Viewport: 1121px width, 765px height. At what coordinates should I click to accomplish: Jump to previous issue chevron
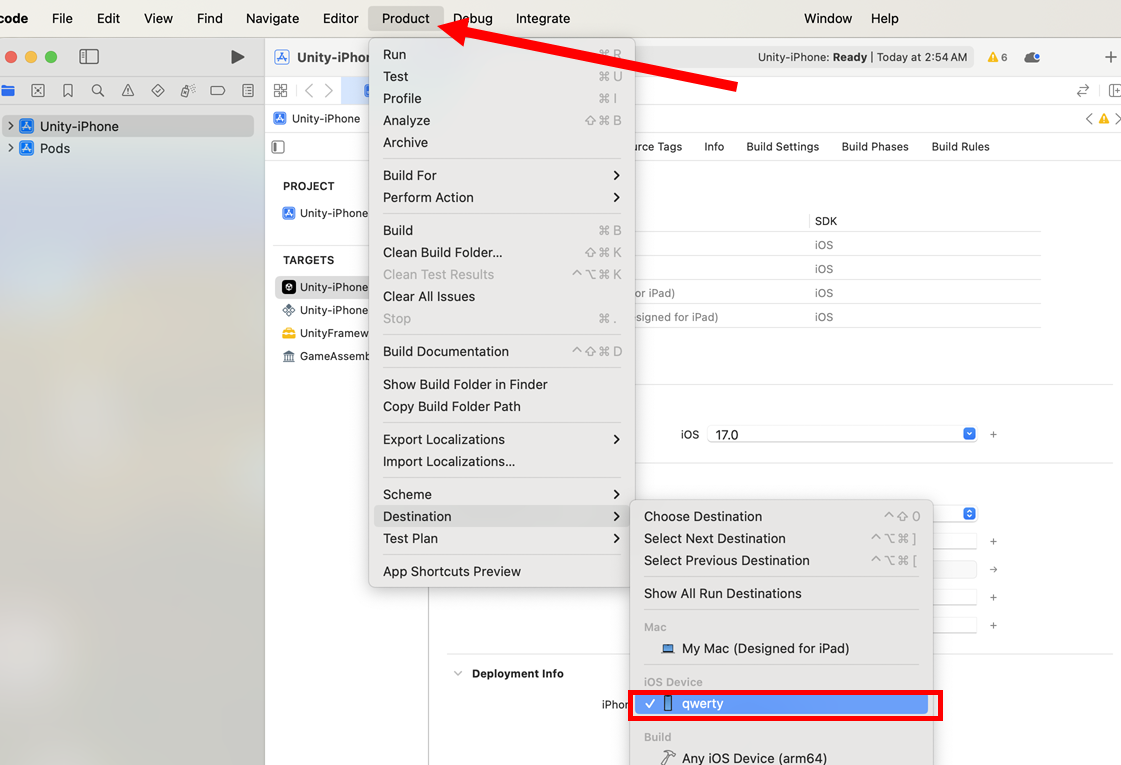(x=1089, y=119)
